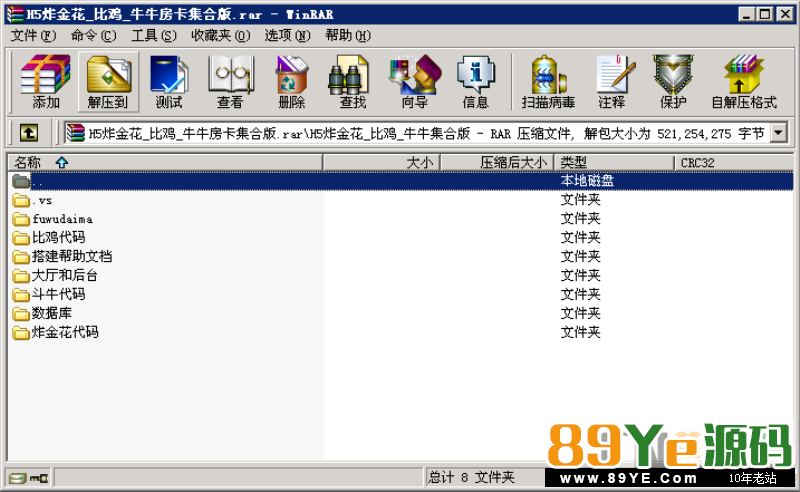The height and width of the screenshot is (492, 800).
Task: Click the 删除 (Delete) toolbar icon
Action: click(x=291, y=76)
